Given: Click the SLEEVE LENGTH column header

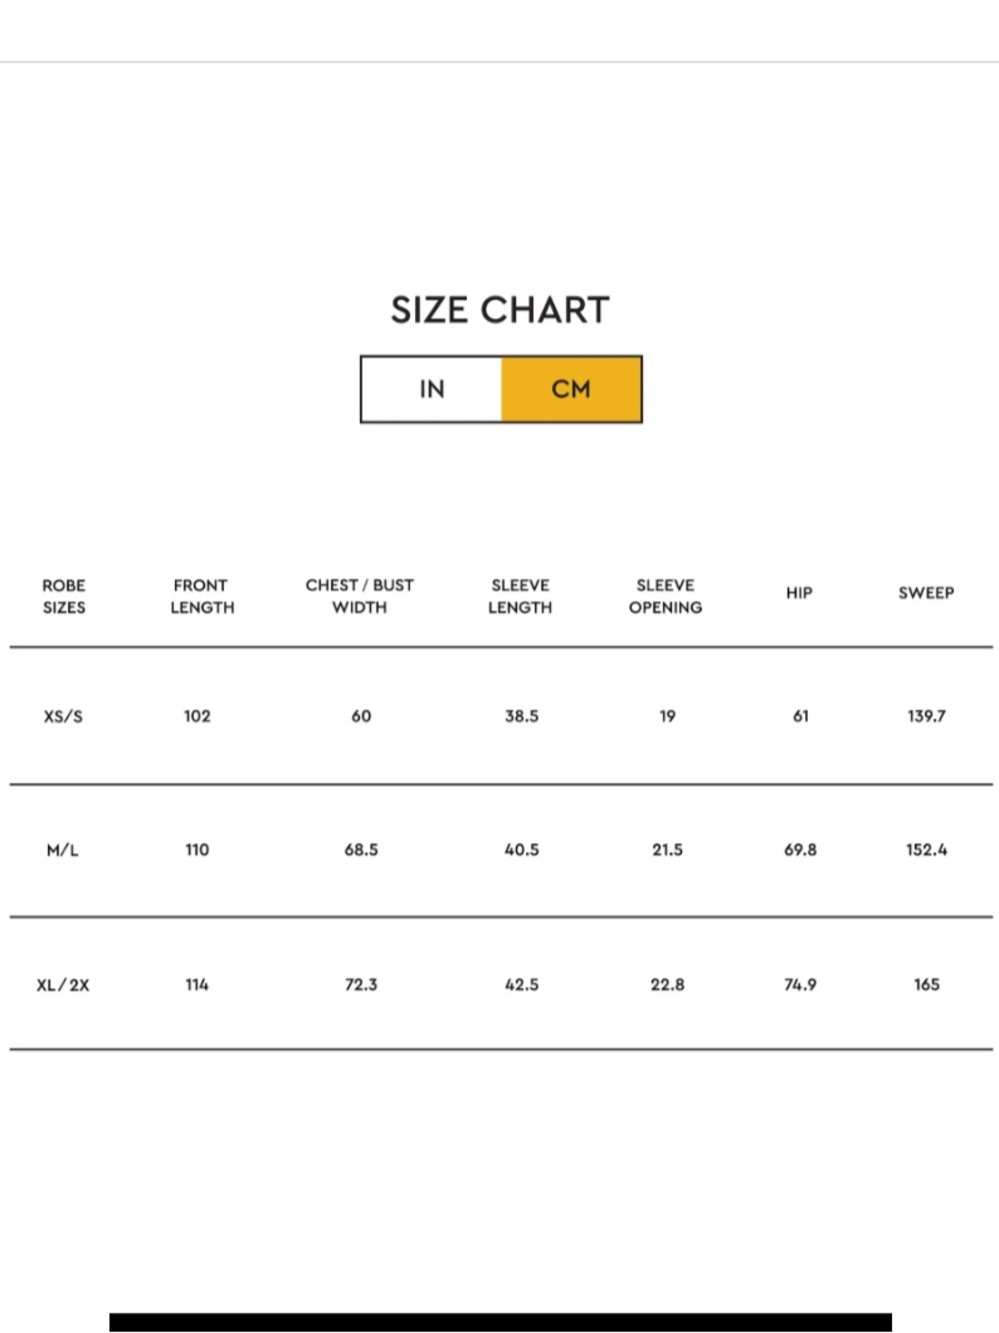Looking at the screenshot, I should 520,596.
